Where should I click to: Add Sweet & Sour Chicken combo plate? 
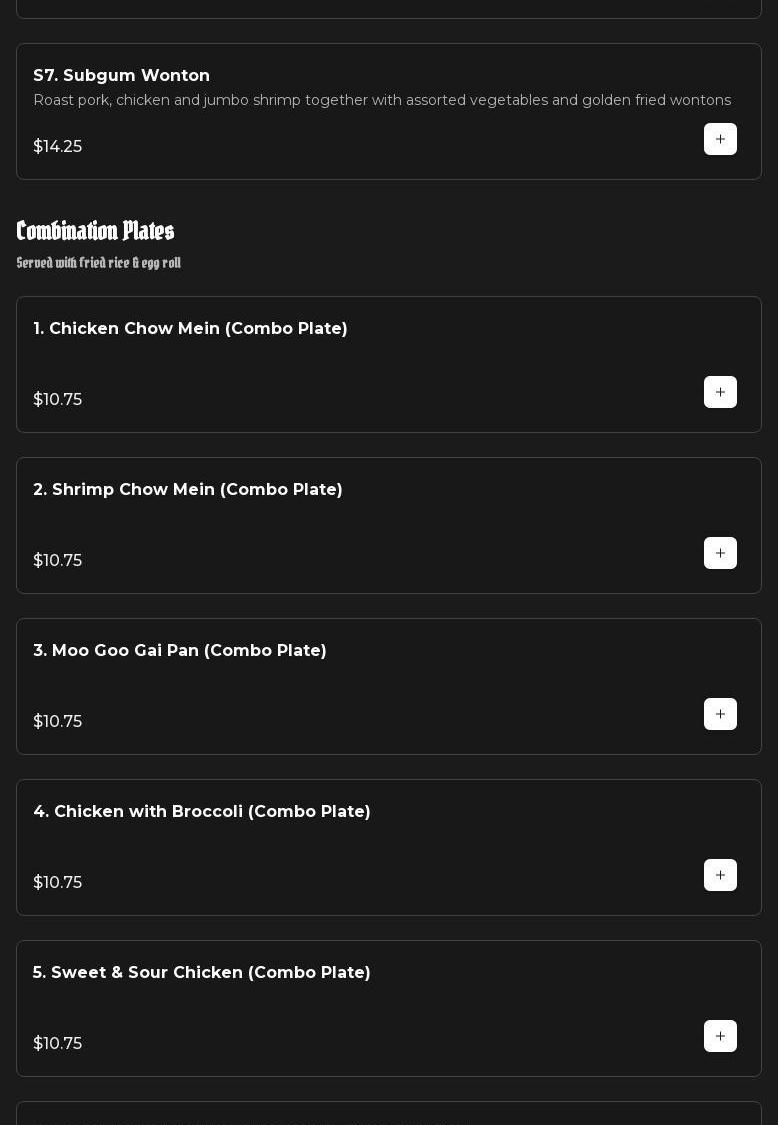[720, 1036]
